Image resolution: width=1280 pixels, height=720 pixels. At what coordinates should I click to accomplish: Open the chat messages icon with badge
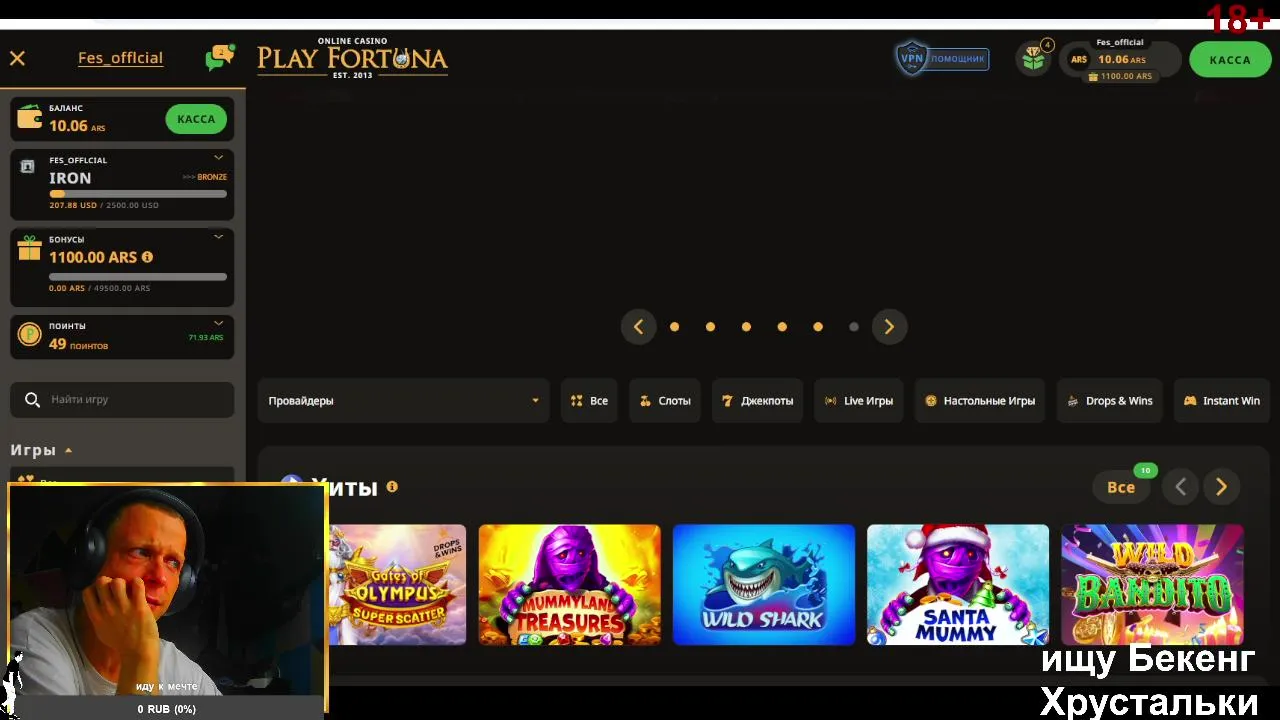(219, 57)
